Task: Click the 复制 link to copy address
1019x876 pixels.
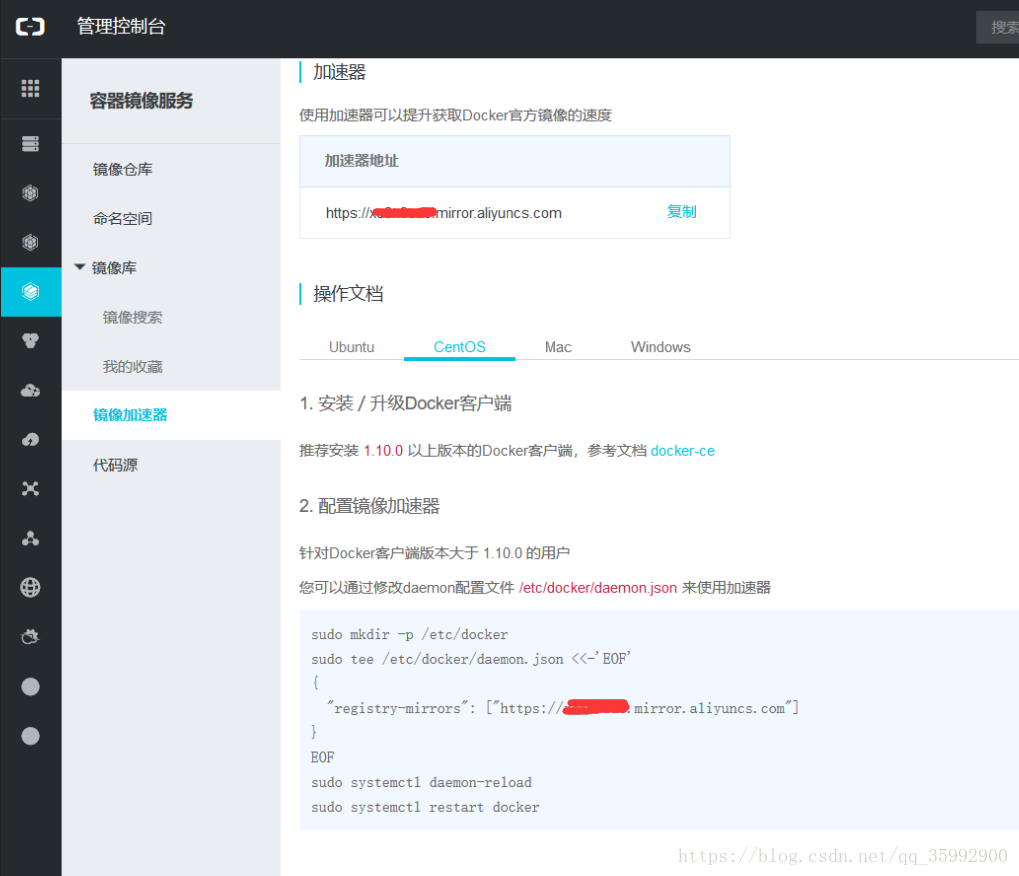Action: click(x=682, y=212)
